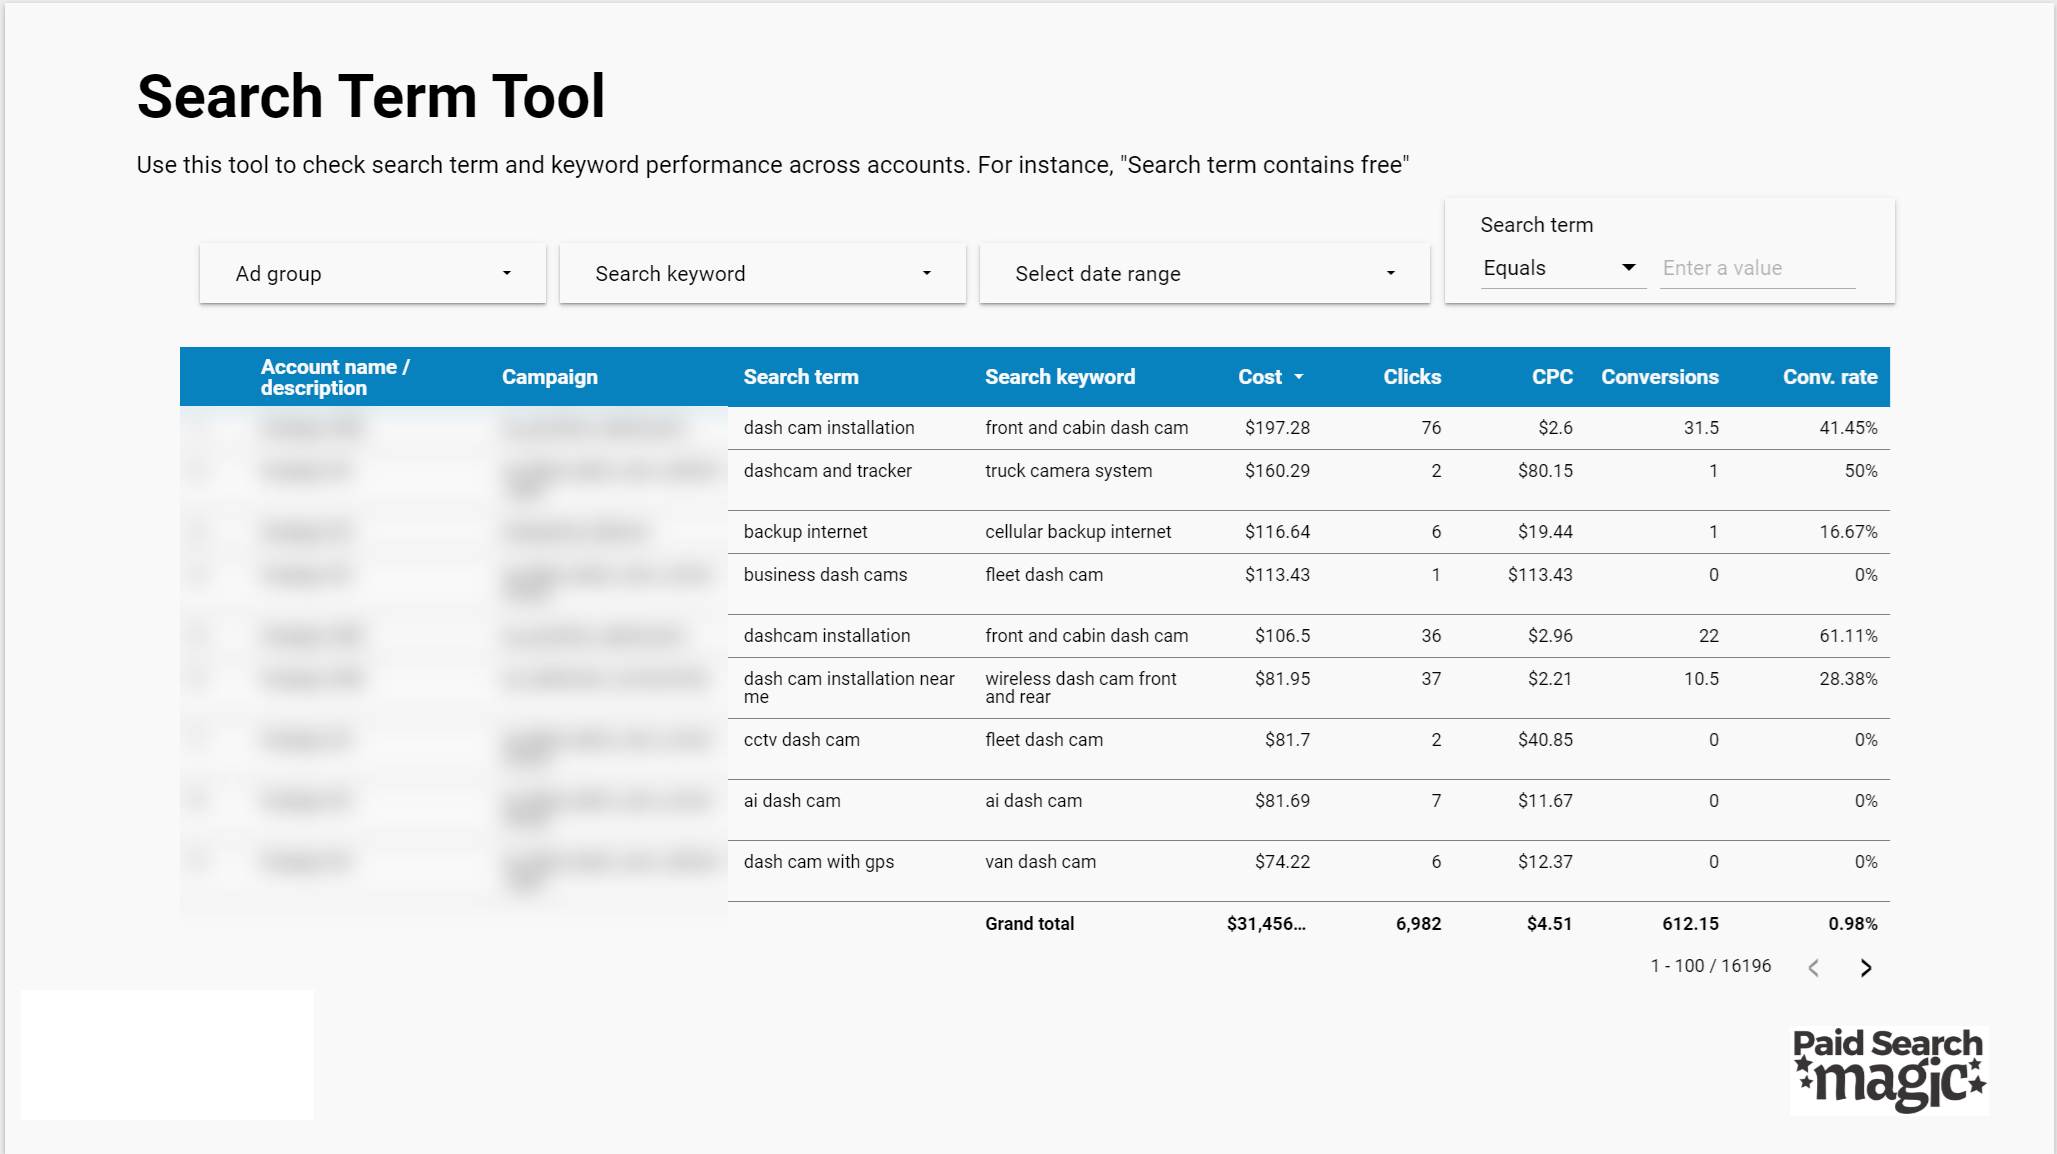The image size is (2057, 1154).
Task: Click the Cost sort arrow icon
Action: coord(1299,377)
